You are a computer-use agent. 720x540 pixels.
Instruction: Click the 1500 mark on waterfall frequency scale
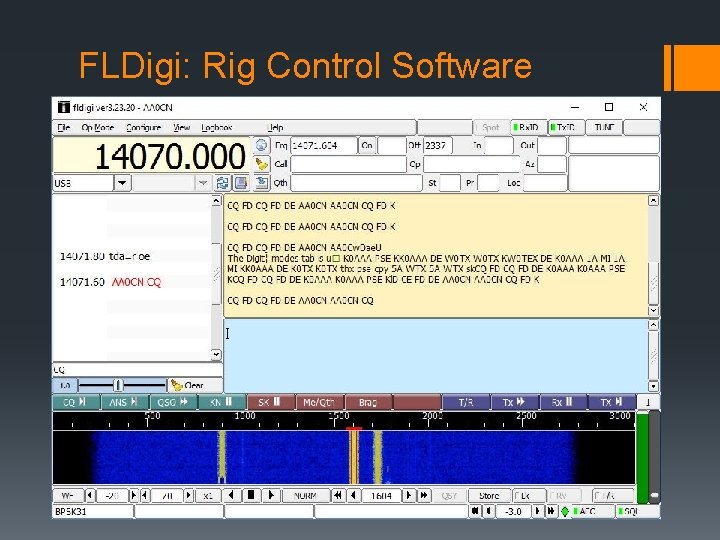[x=338, y=416]
